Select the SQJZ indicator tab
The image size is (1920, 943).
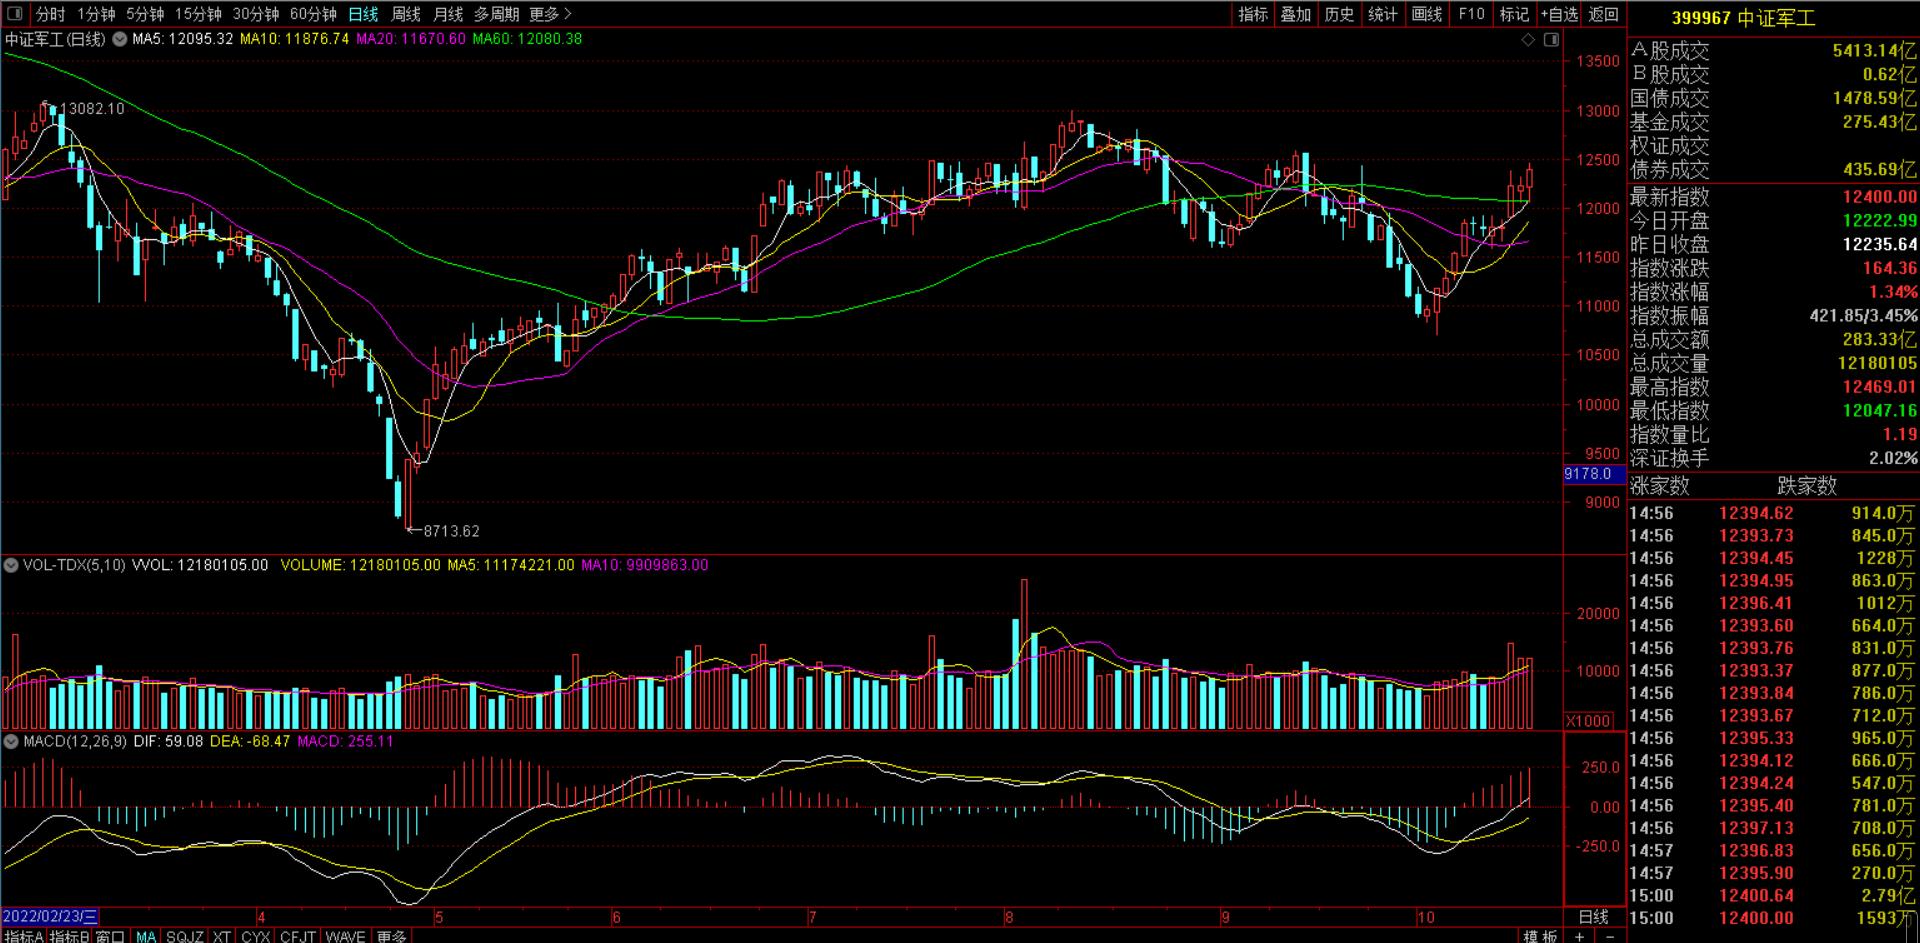pos(184,936)
